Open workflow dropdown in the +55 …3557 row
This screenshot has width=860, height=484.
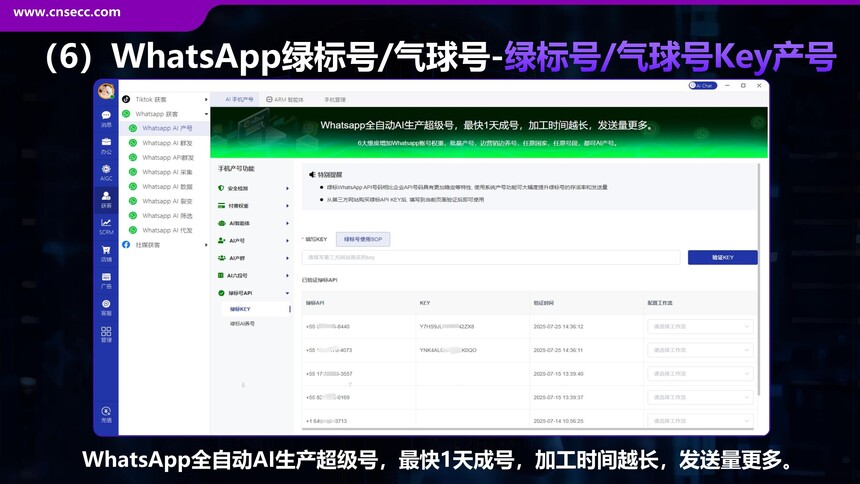(x=700, y=374)
